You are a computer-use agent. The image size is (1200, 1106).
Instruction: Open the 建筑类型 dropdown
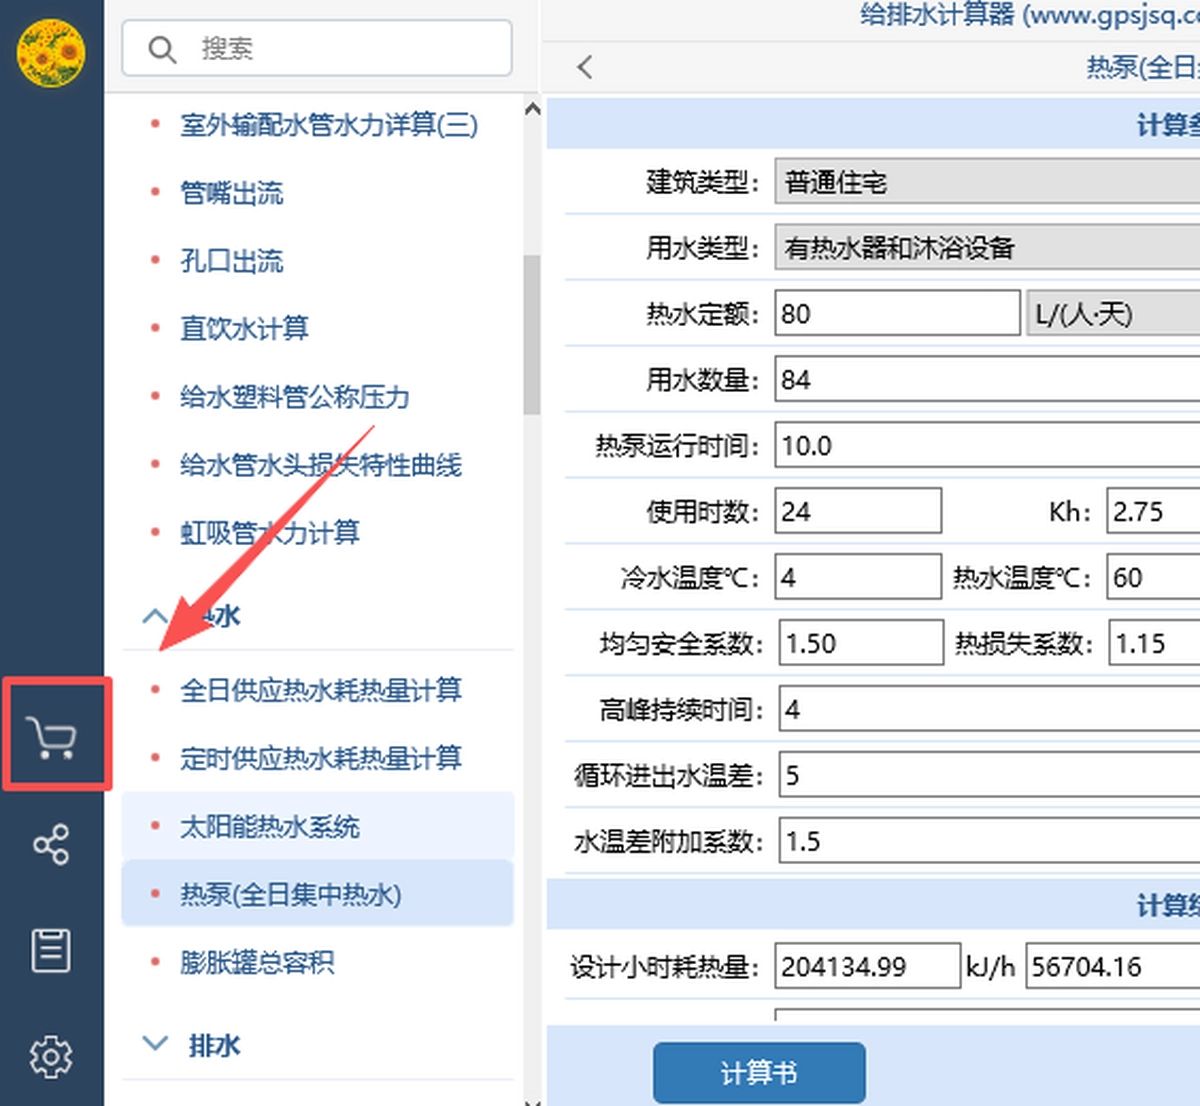click(x=985, y=182)
